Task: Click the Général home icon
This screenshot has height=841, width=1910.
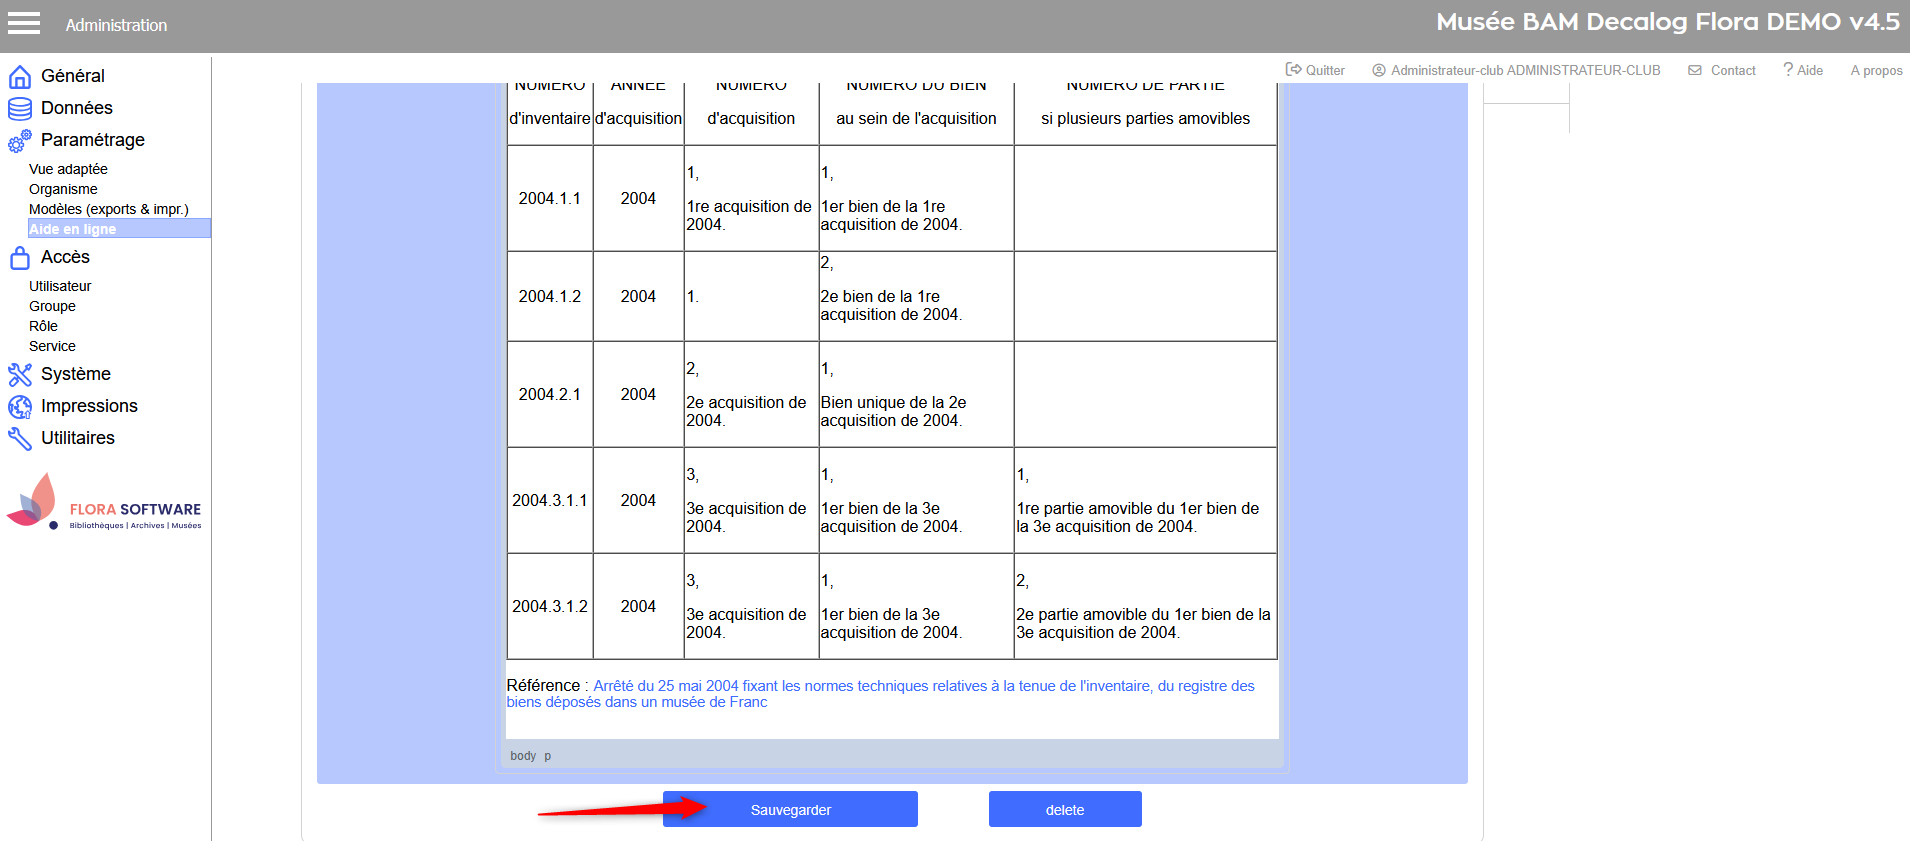Action: 19,77
